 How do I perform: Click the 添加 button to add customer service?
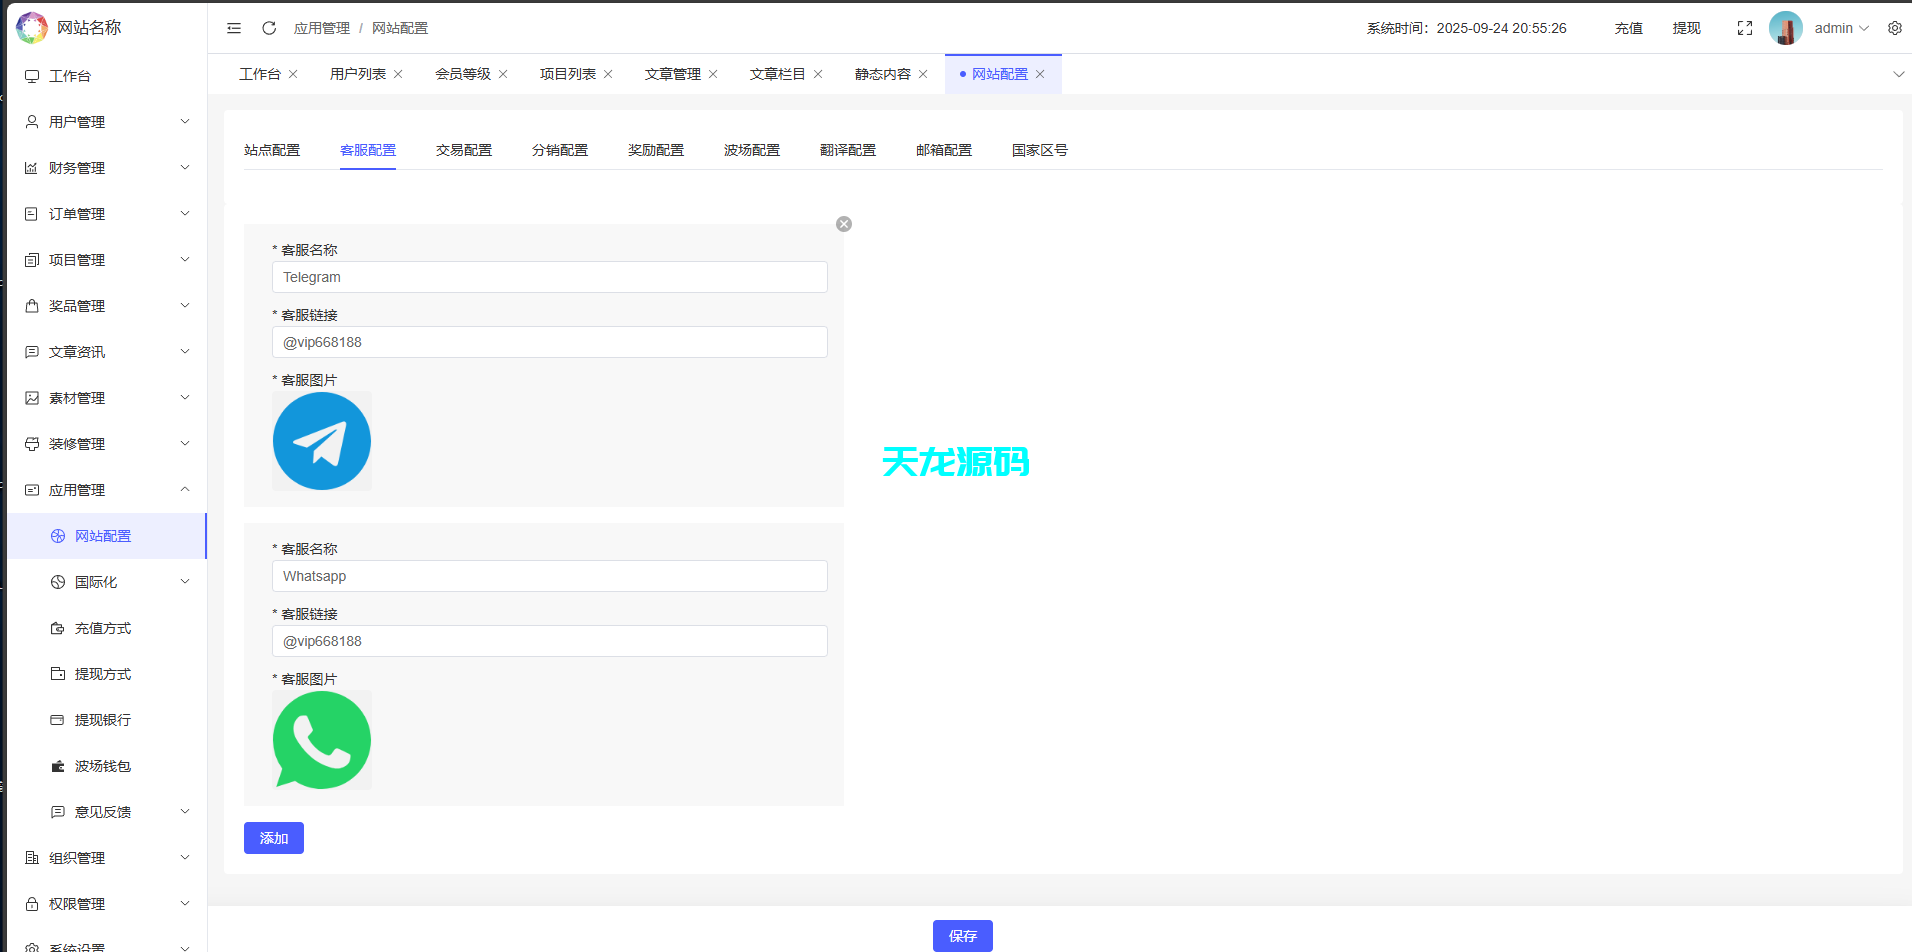273,838
